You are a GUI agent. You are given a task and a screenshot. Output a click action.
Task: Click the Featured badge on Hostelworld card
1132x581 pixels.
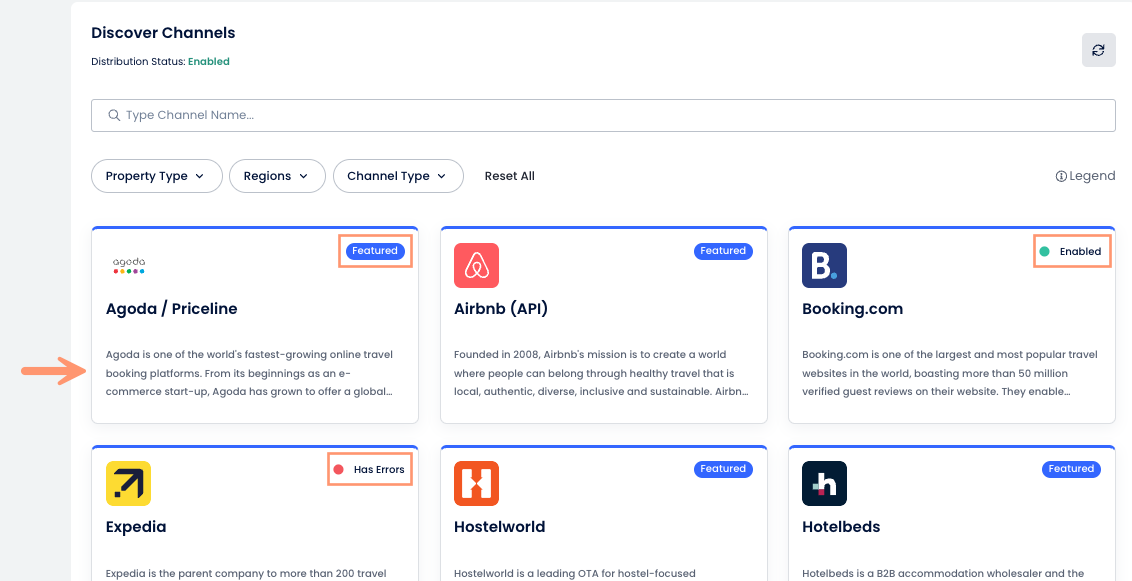tap(723, 469)
